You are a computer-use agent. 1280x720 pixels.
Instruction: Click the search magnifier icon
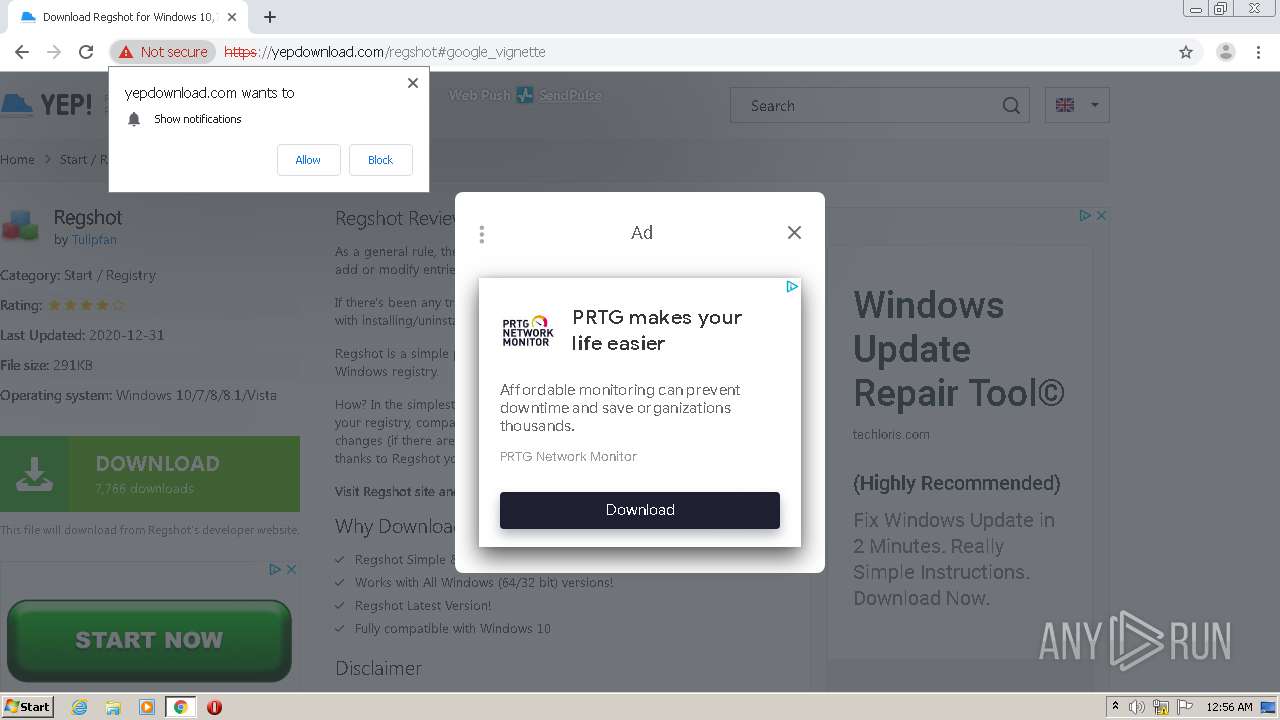(1011, 105)
